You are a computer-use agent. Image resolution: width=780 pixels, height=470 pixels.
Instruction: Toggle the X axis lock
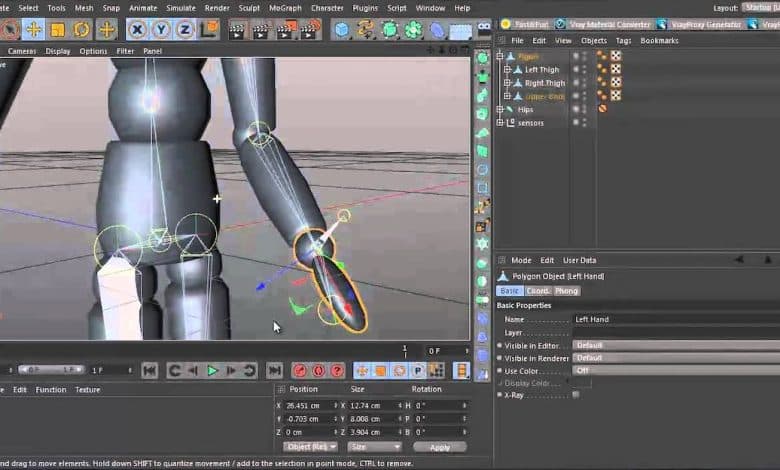[137, 30]
